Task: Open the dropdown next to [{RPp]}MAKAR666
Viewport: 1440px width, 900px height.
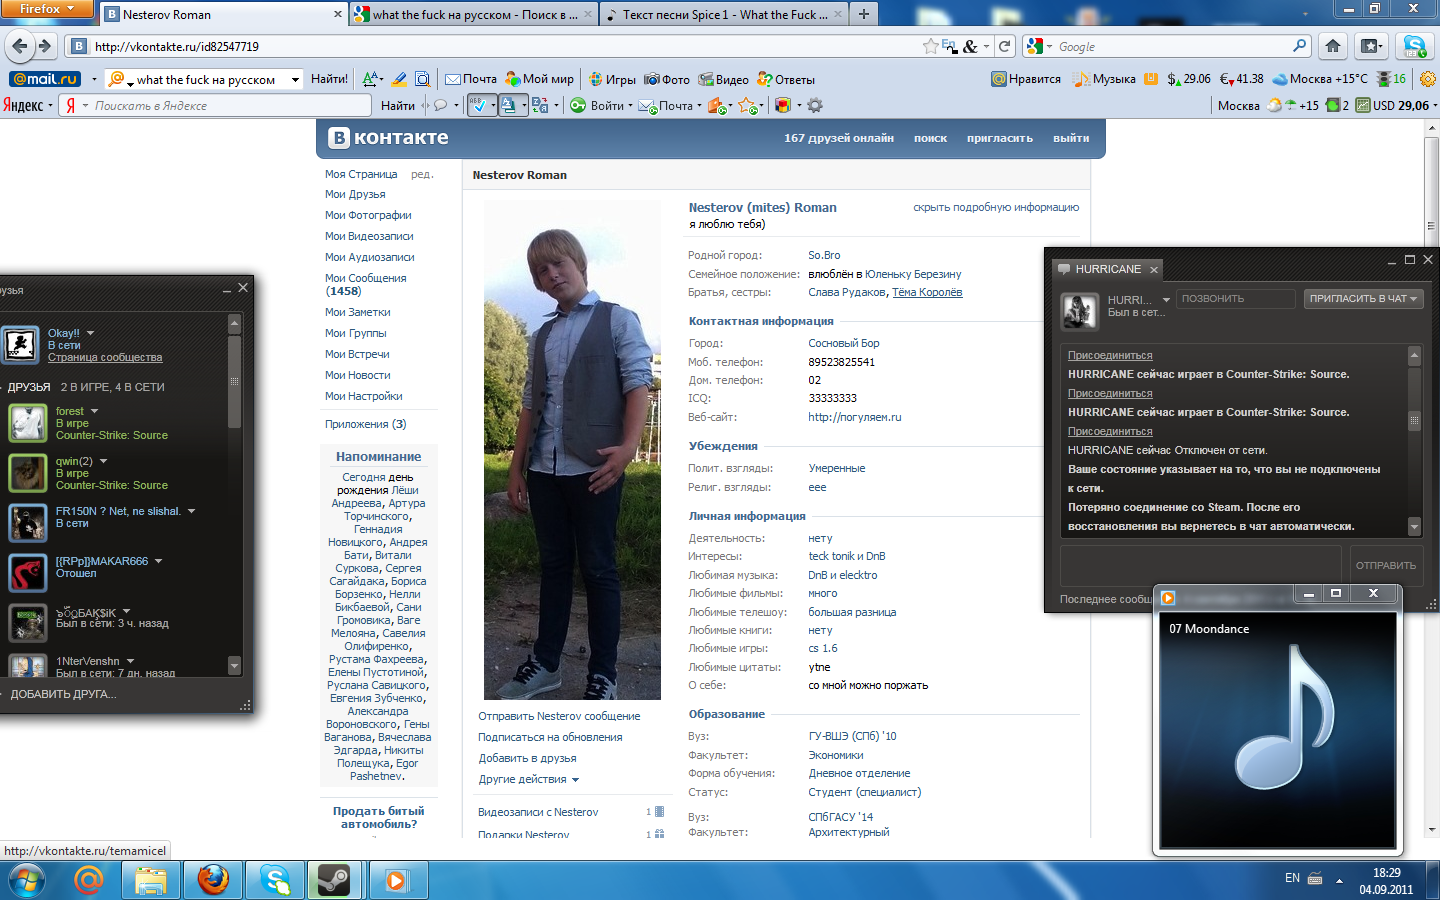Action: 158,561
